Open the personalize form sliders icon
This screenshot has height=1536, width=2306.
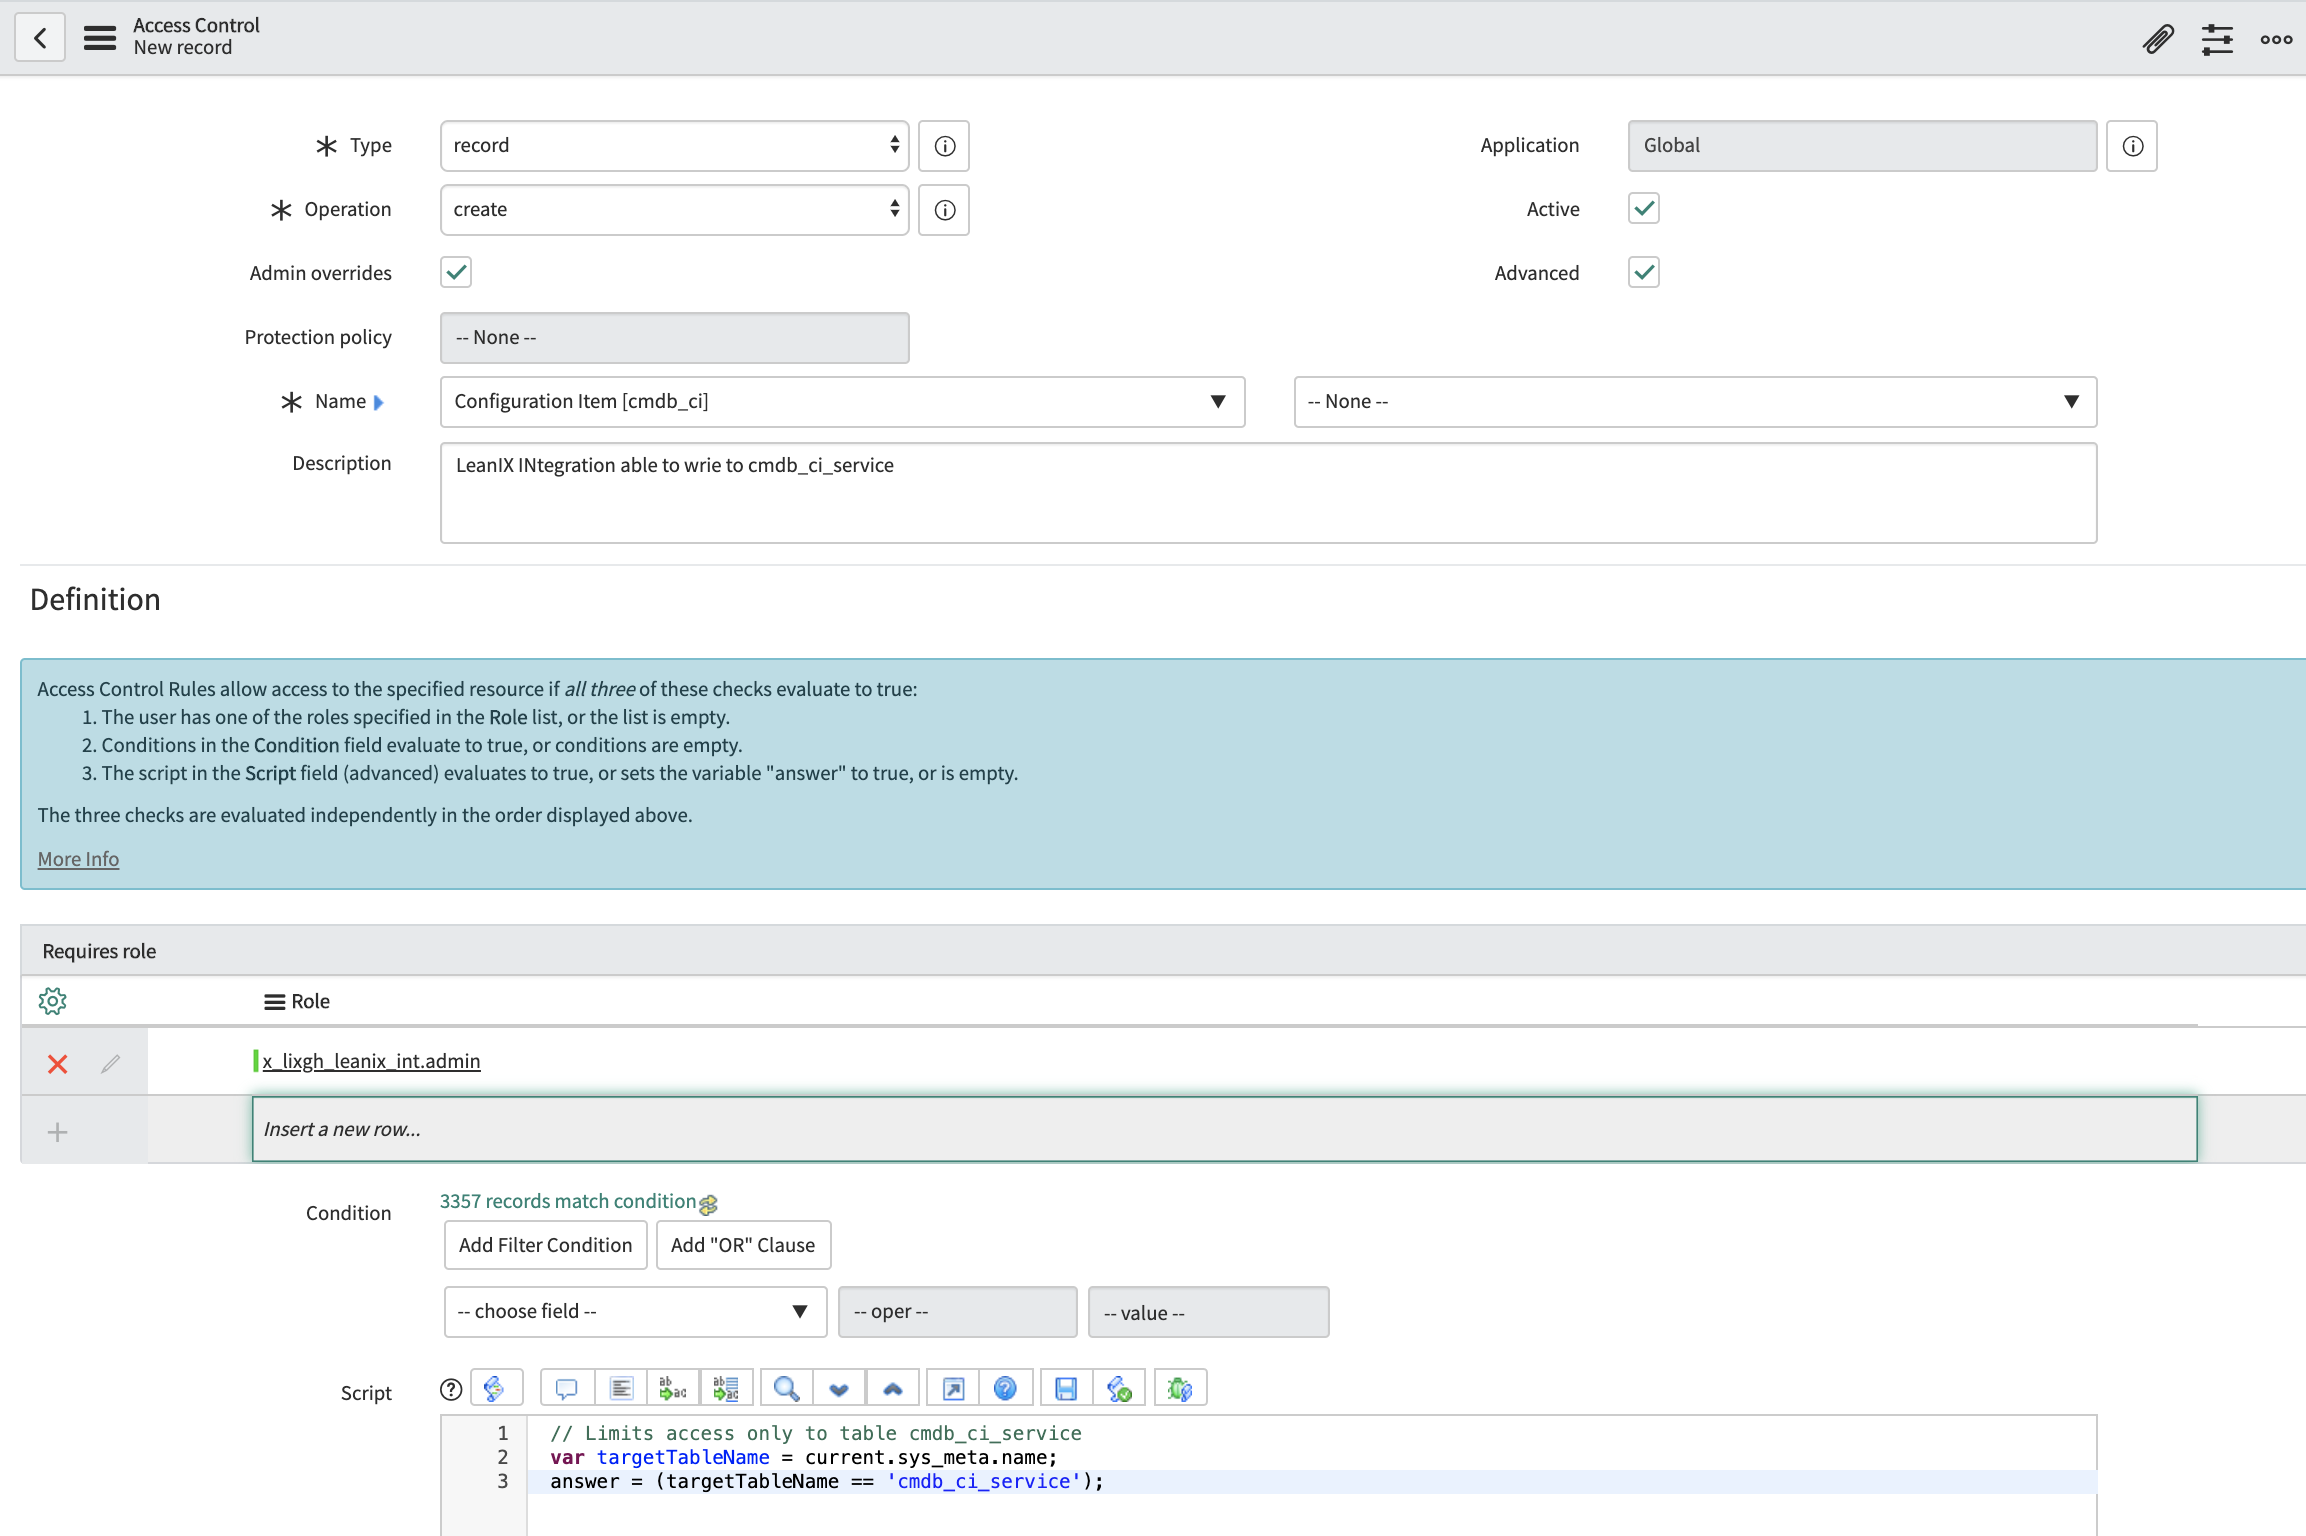(x=2217, y=39)
